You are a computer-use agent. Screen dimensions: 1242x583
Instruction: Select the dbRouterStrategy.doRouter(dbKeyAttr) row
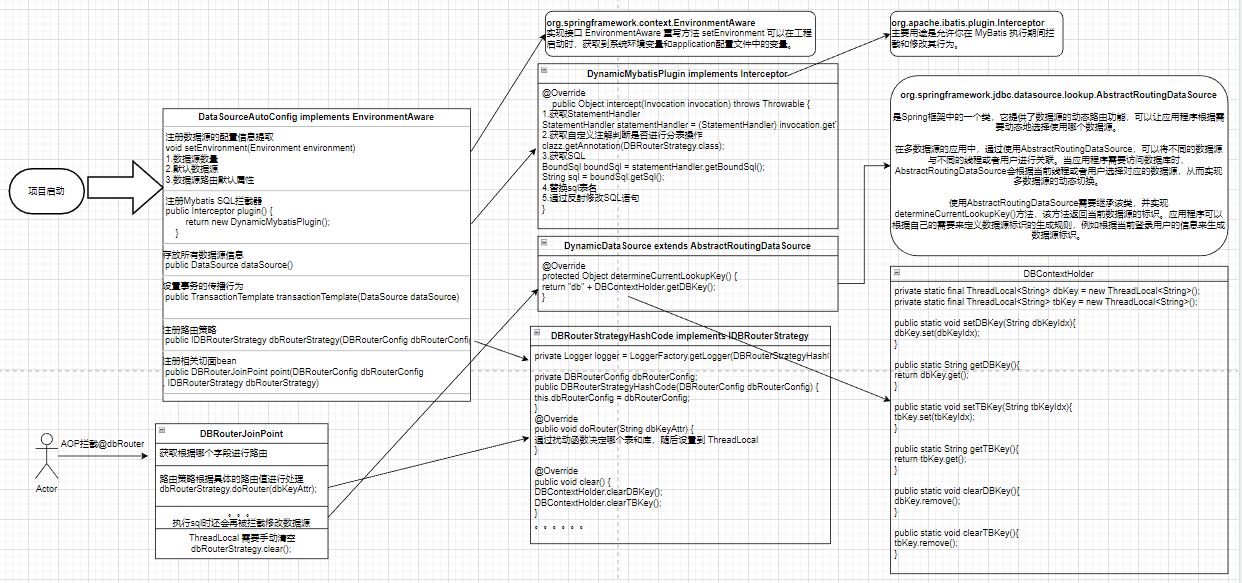click(241, 484)
